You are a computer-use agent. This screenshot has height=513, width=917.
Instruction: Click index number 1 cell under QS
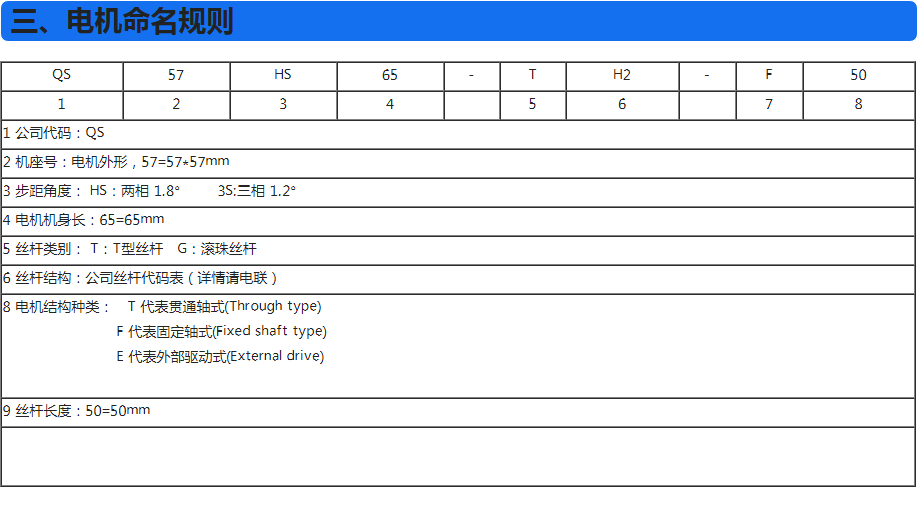pyautogui.click(x=62, y=105)
